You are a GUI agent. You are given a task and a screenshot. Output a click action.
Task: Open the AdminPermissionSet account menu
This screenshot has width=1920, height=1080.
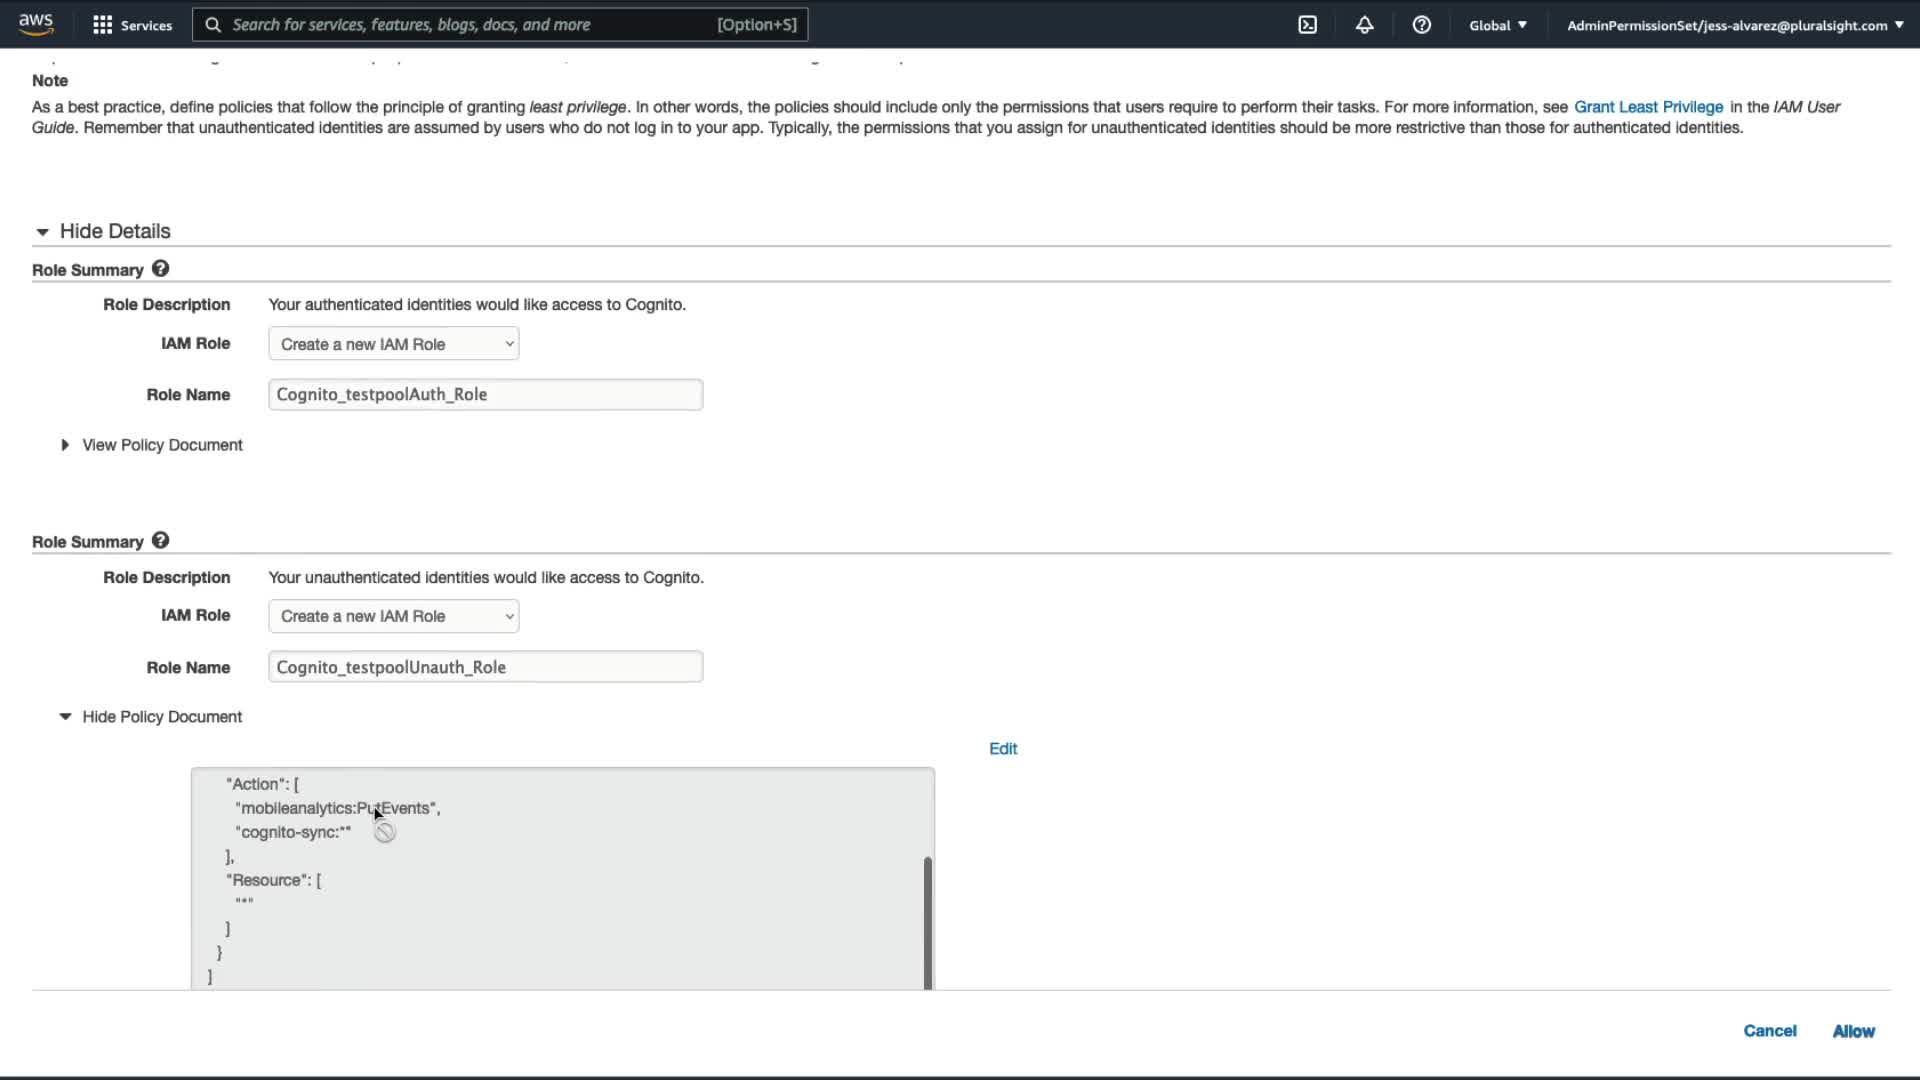[1734, 25]
